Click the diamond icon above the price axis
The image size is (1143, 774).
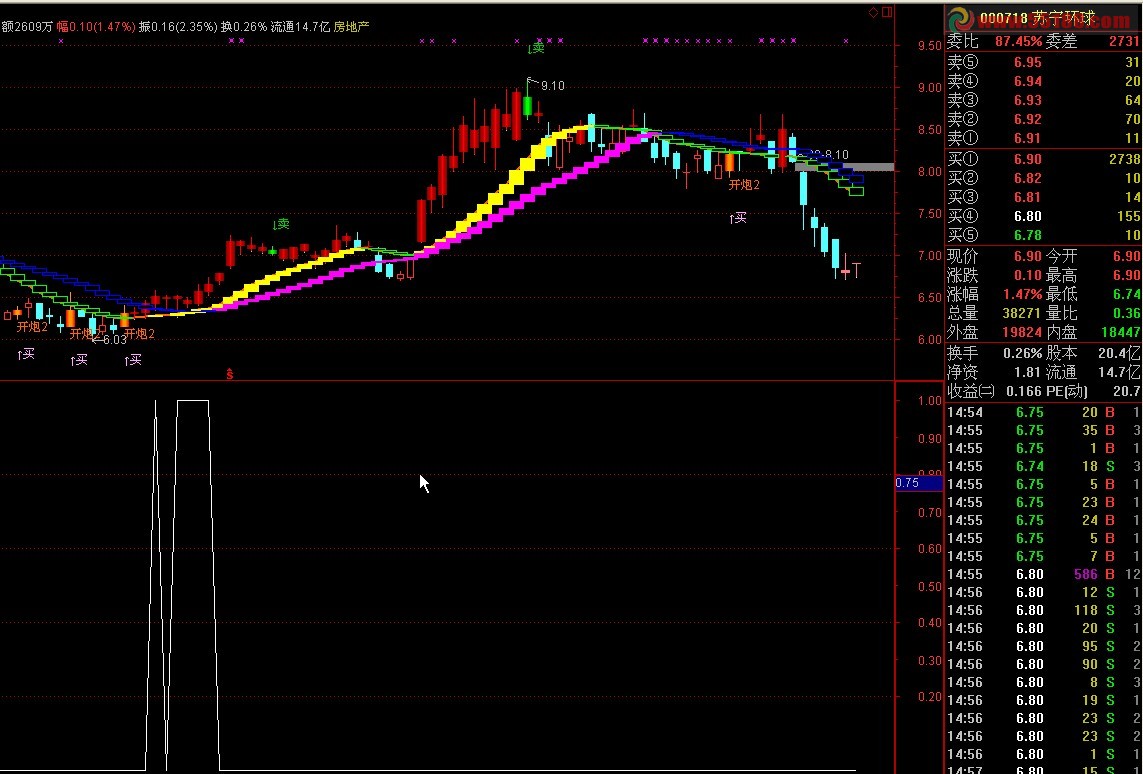tap(872, 12)
